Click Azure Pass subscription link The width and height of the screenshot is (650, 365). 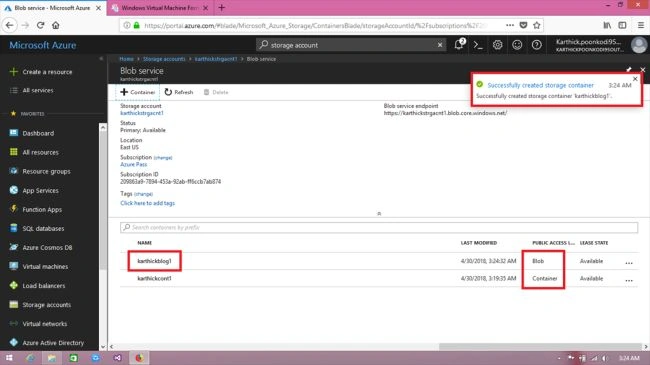(133, 164)
